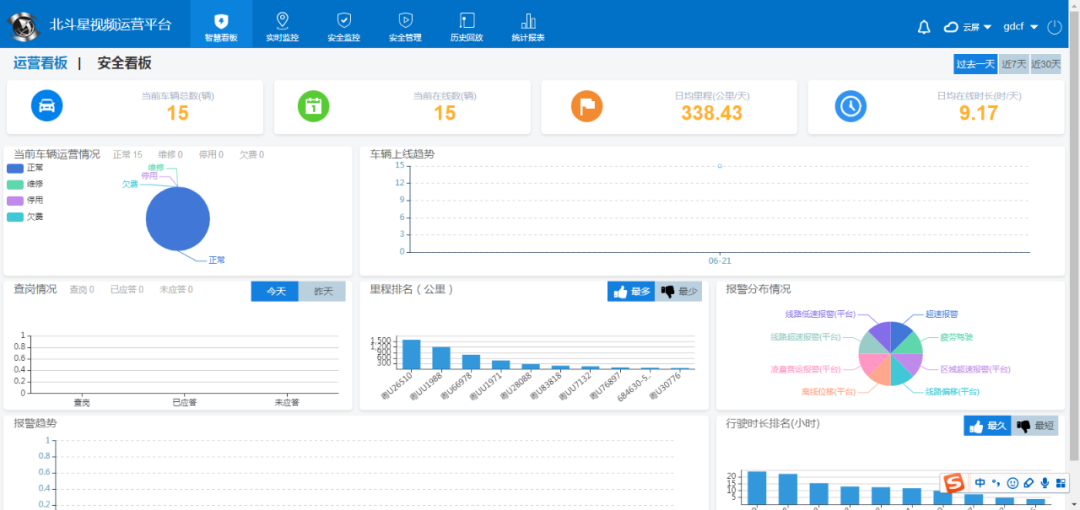Switch driving duration ranking to 最短
The image size is (1080, 510).
(1035, 426)
